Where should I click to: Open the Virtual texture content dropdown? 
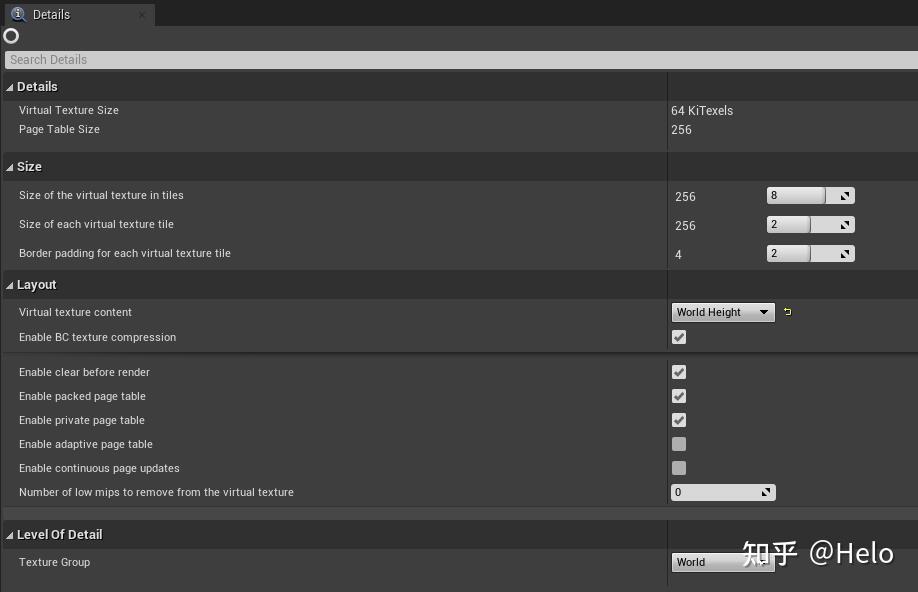pos(723,312)
